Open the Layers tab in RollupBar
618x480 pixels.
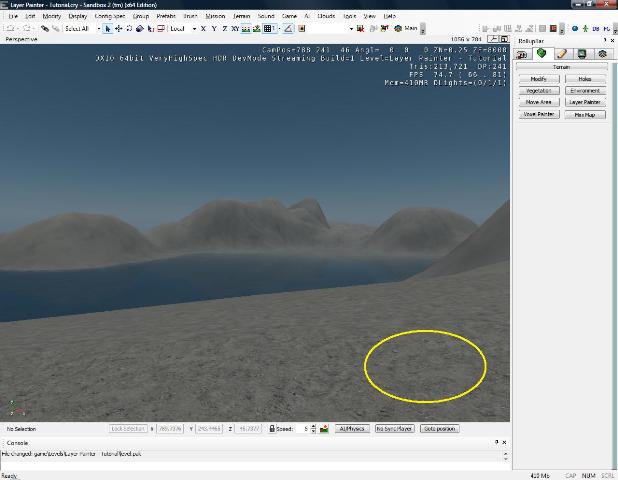point(602,53)
